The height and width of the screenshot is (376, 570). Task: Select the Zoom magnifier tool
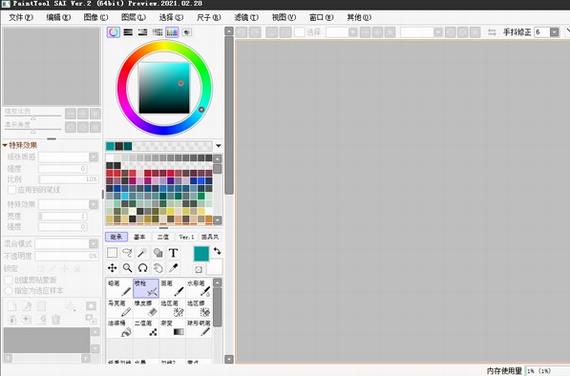click(127, 268)
